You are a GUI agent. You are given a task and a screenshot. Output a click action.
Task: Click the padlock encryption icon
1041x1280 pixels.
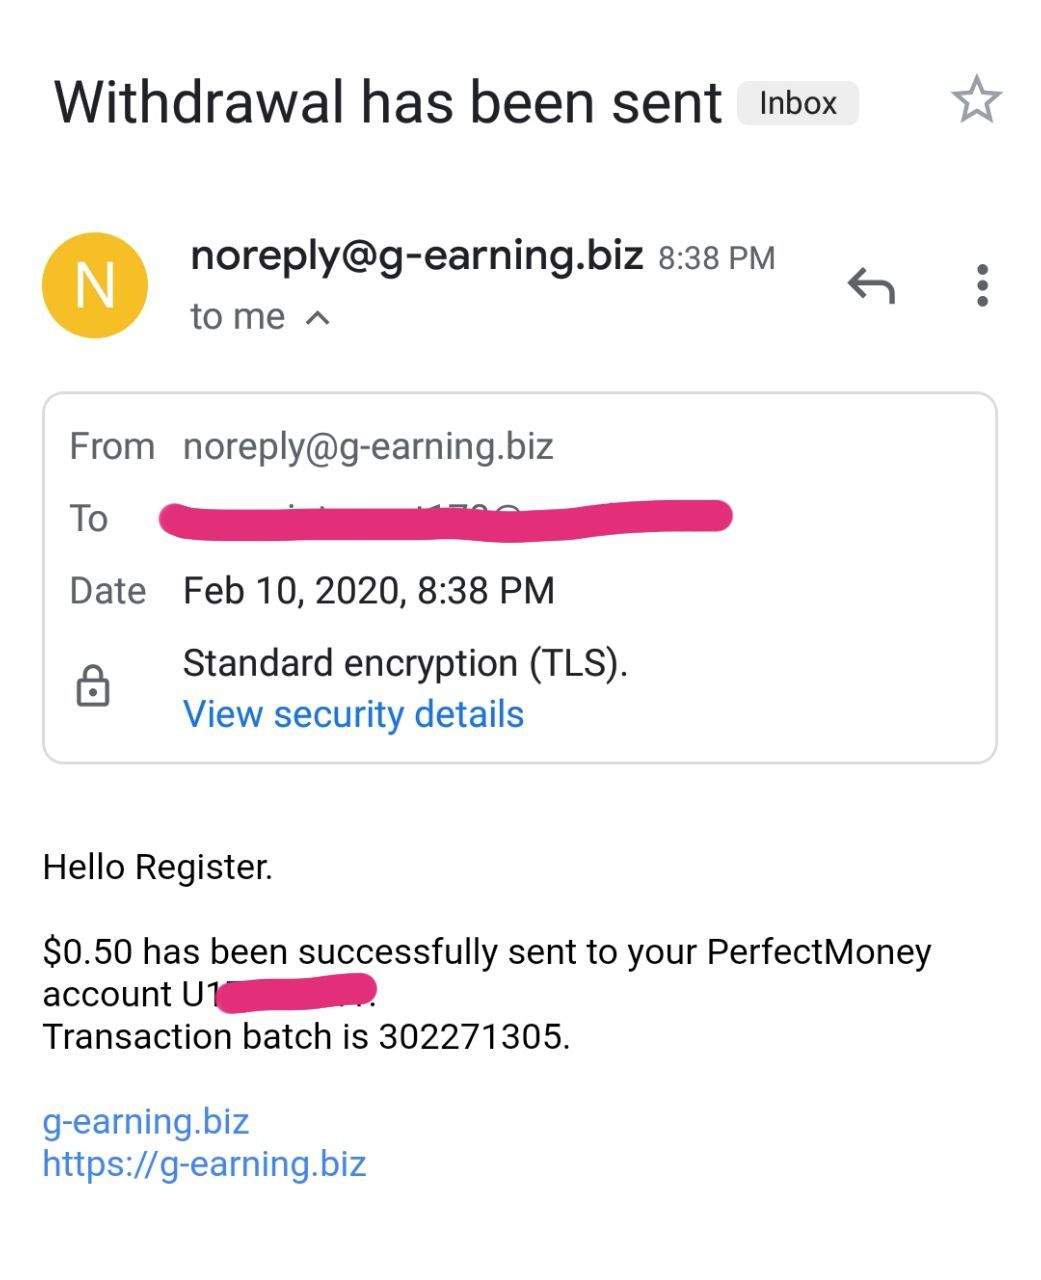click(93, 687)
